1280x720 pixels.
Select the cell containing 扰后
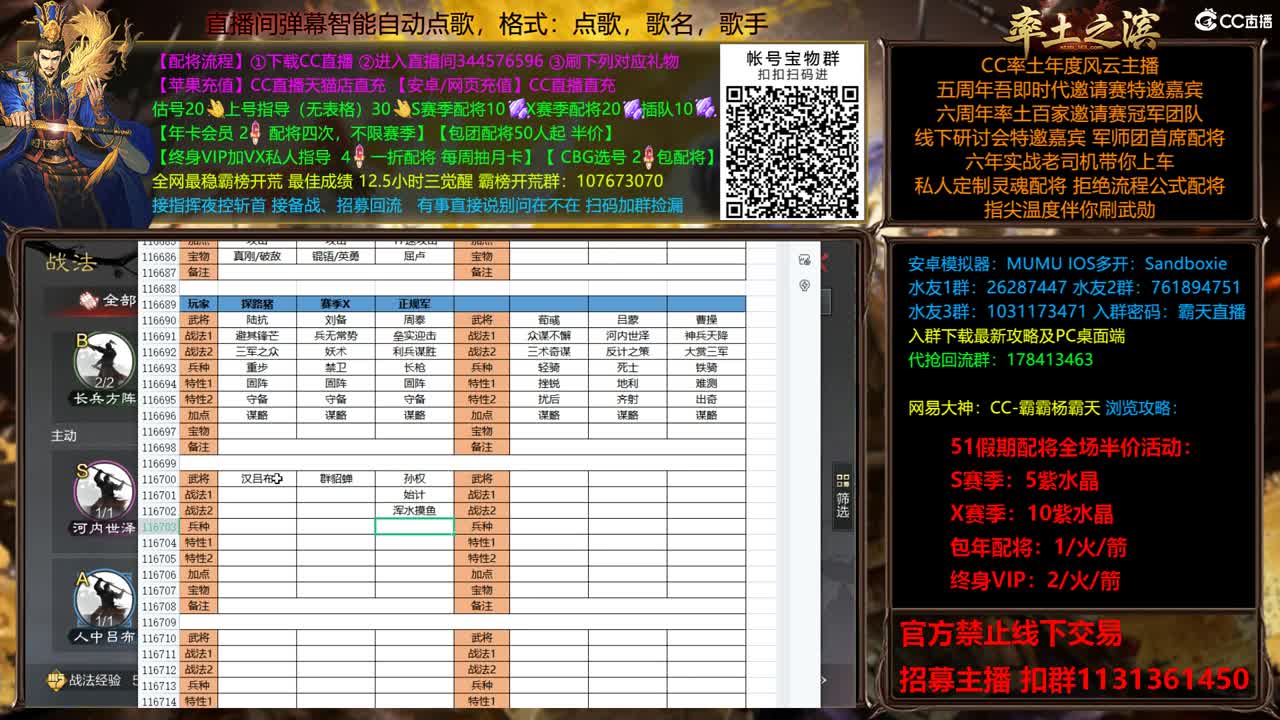coord(549,399)
